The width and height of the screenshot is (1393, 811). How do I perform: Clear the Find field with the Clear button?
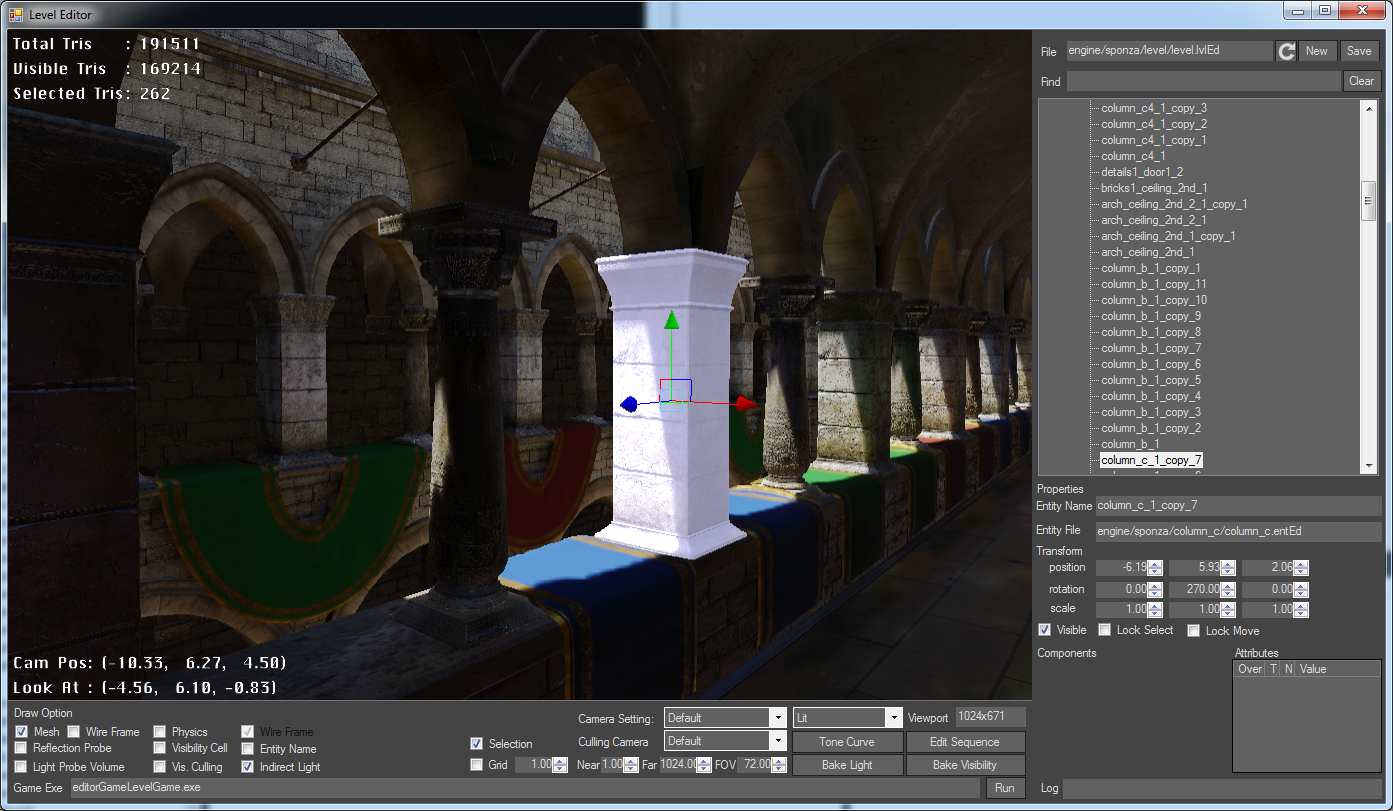[1361, 81]
